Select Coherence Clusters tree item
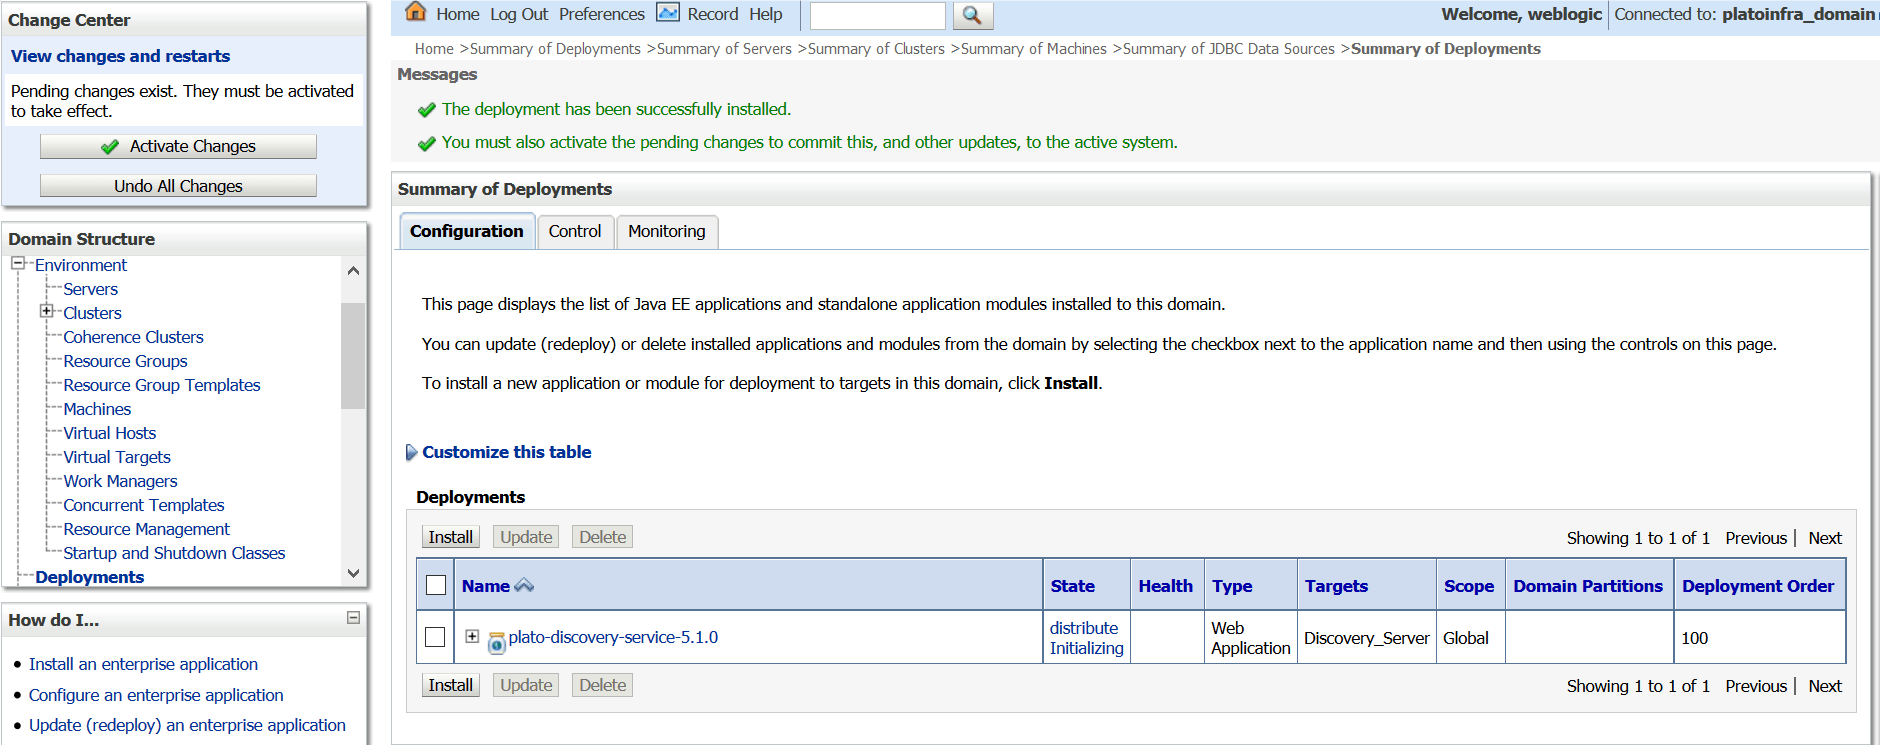This screenshot has height=745, width=1880. 133,337
